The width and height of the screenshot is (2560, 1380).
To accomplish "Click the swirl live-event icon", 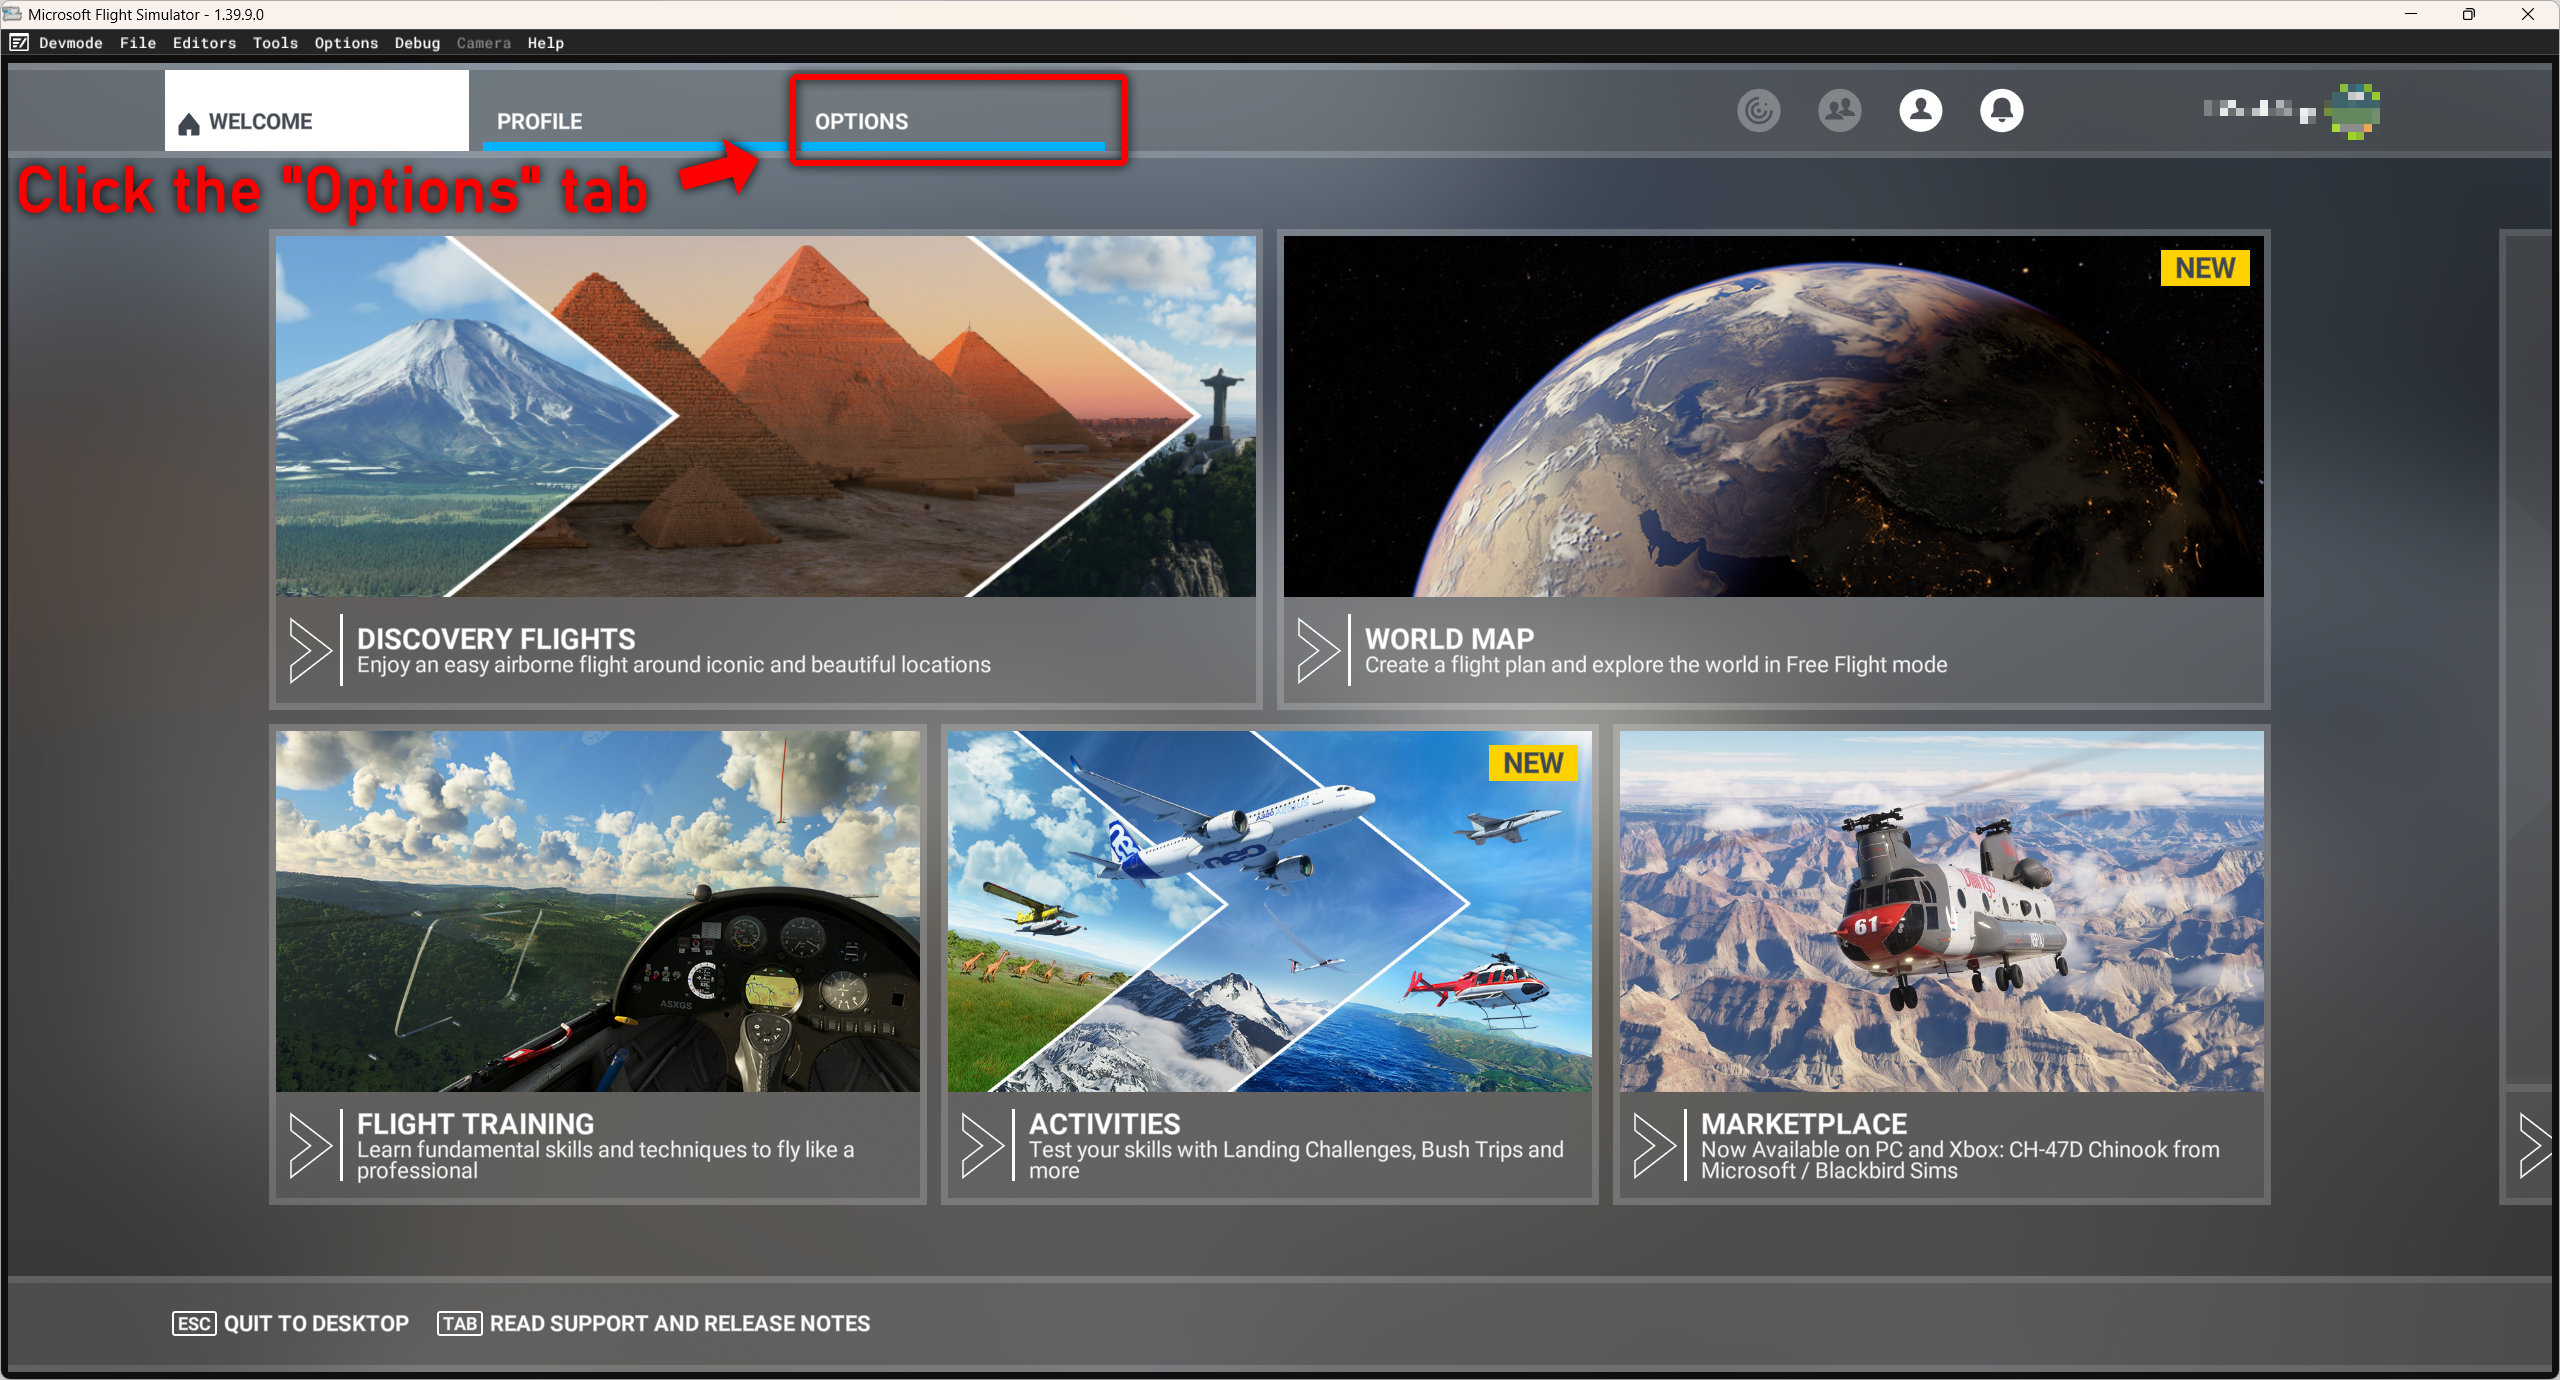I will [1758, 110].
